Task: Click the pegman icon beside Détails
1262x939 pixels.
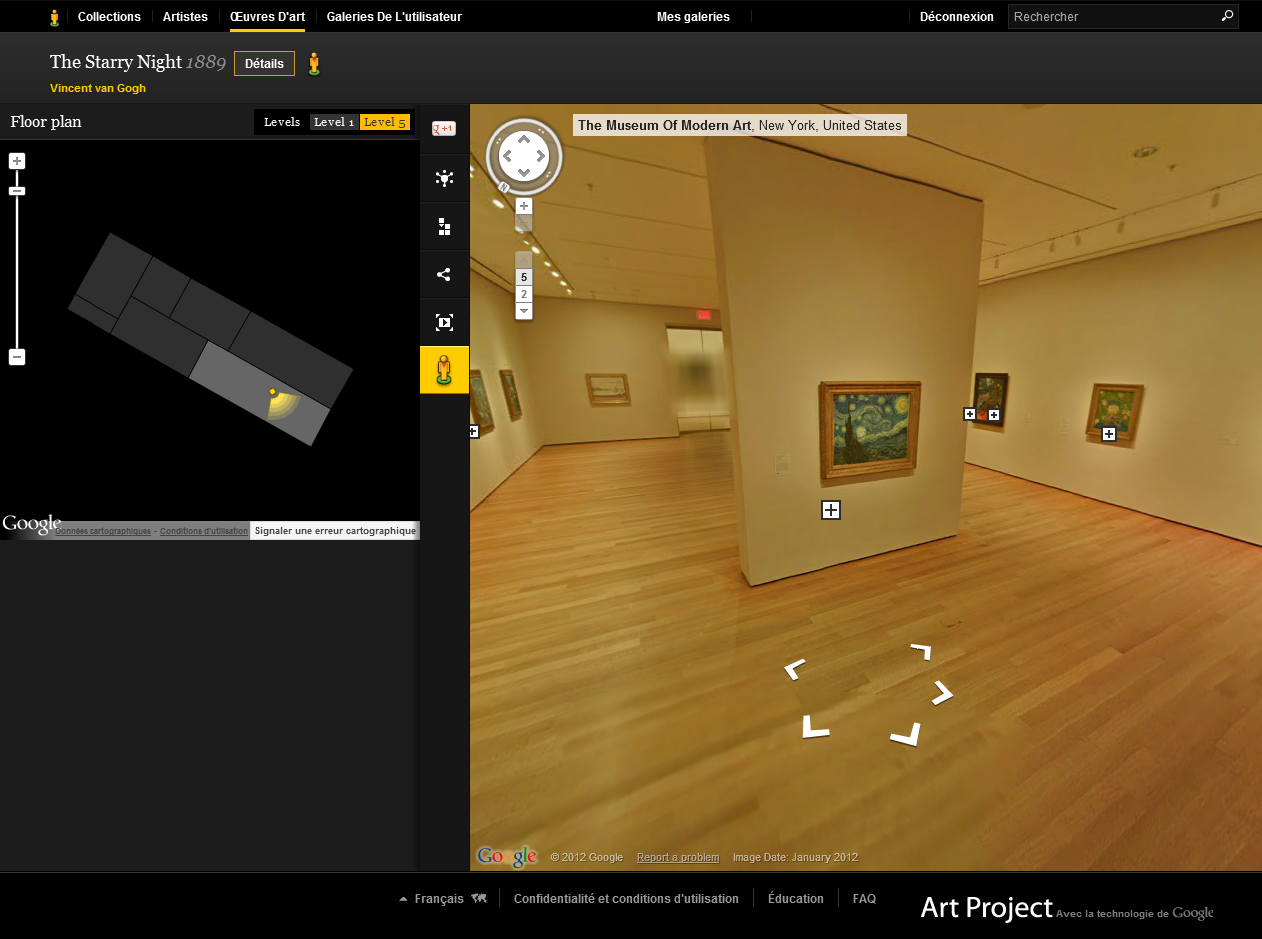Action: (315, 64)
